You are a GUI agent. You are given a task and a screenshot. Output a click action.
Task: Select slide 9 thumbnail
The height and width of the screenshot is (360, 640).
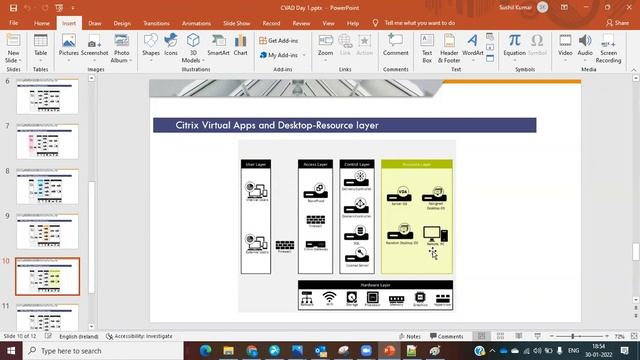pos(47,231)
